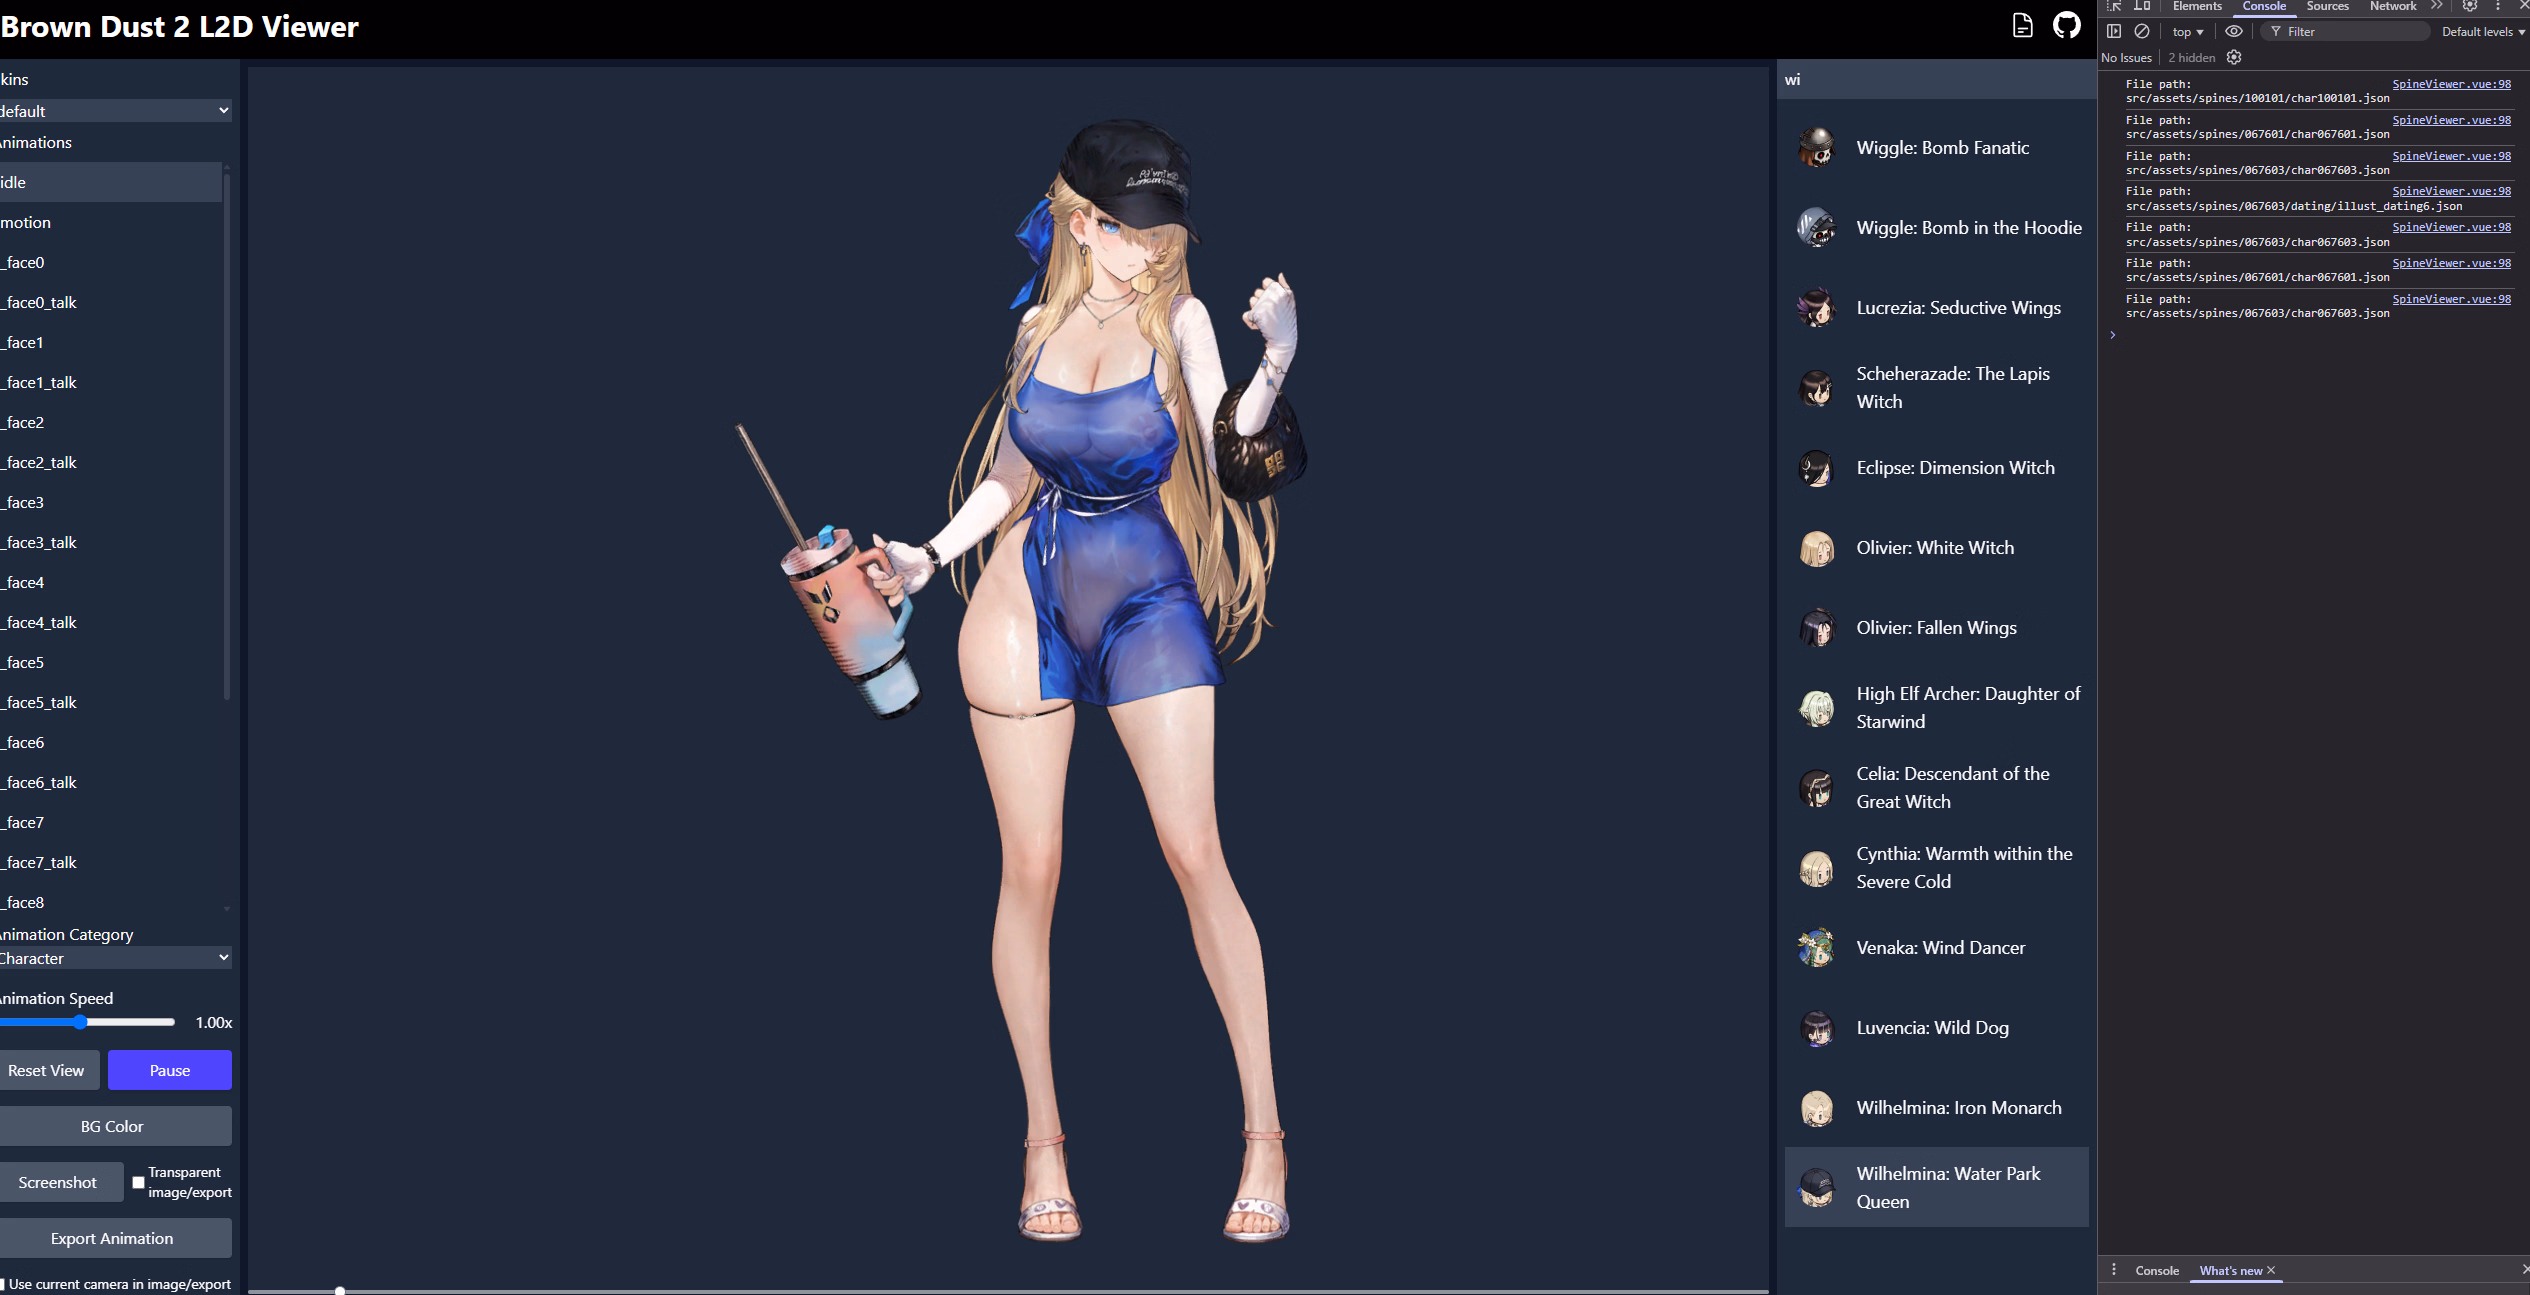Select Wiggle: Bomb Fanatic avatar

1817,147
